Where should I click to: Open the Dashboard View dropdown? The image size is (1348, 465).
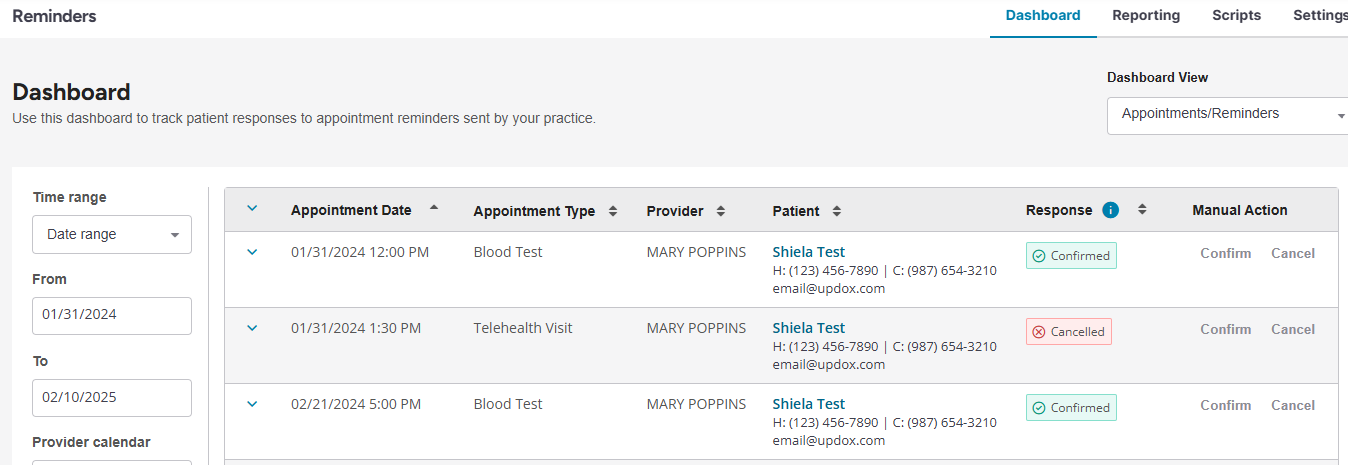pyautogui.click(x=1227, y=115)
